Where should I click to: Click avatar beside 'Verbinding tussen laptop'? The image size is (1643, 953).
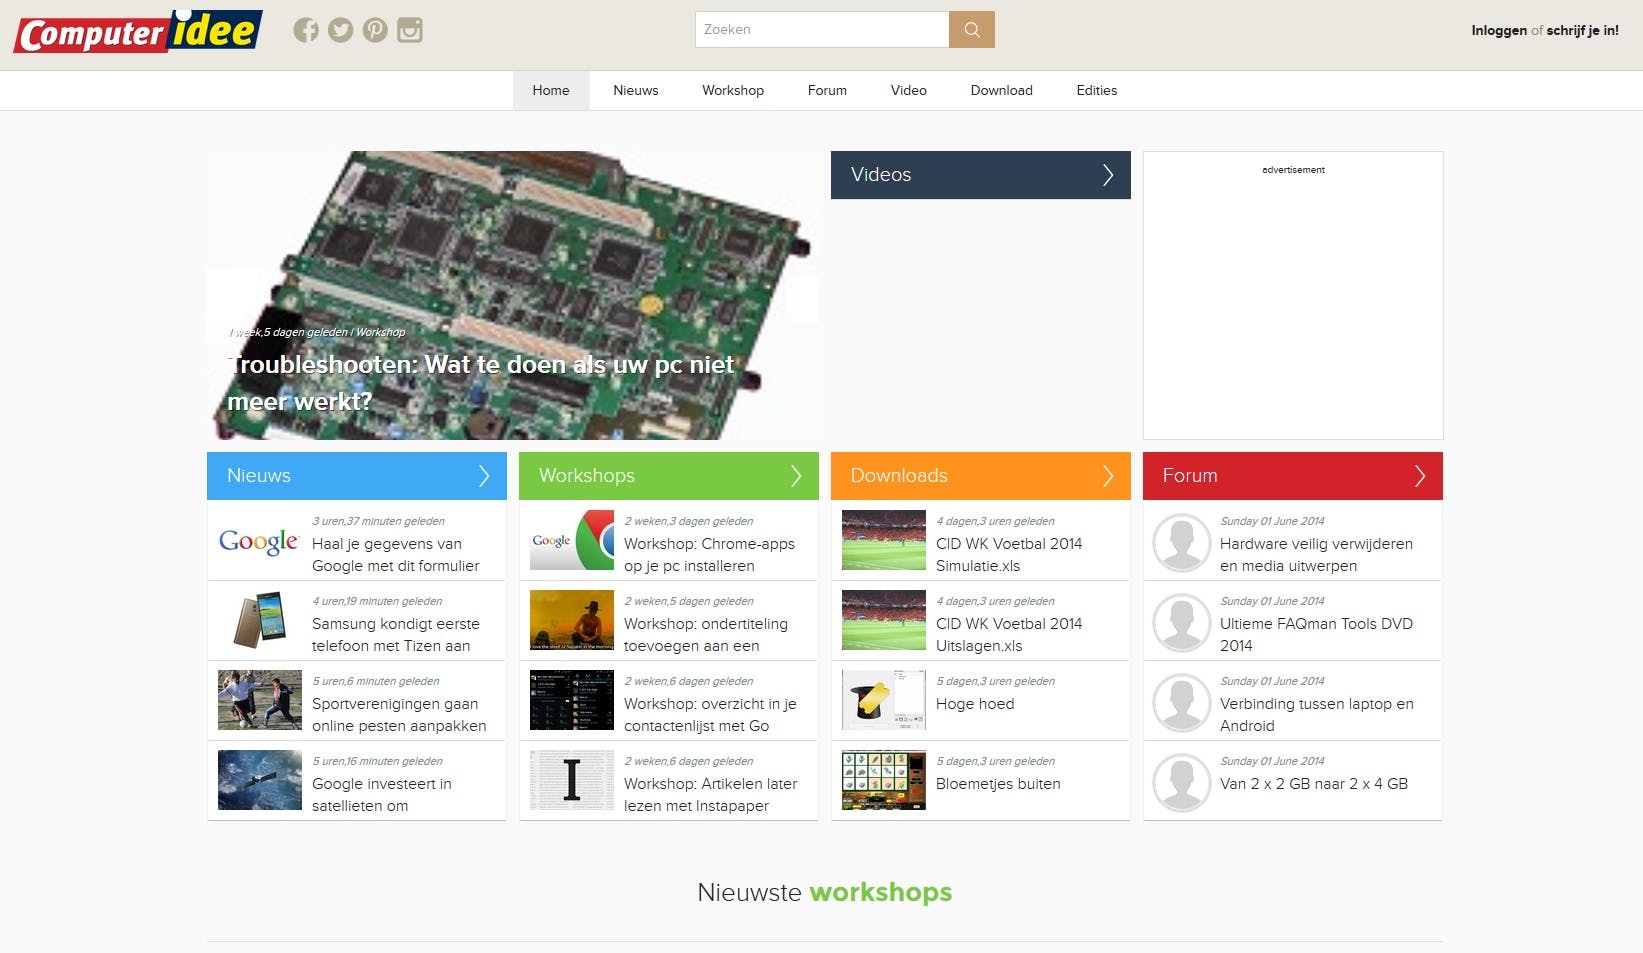click(x=1182, y=702)
